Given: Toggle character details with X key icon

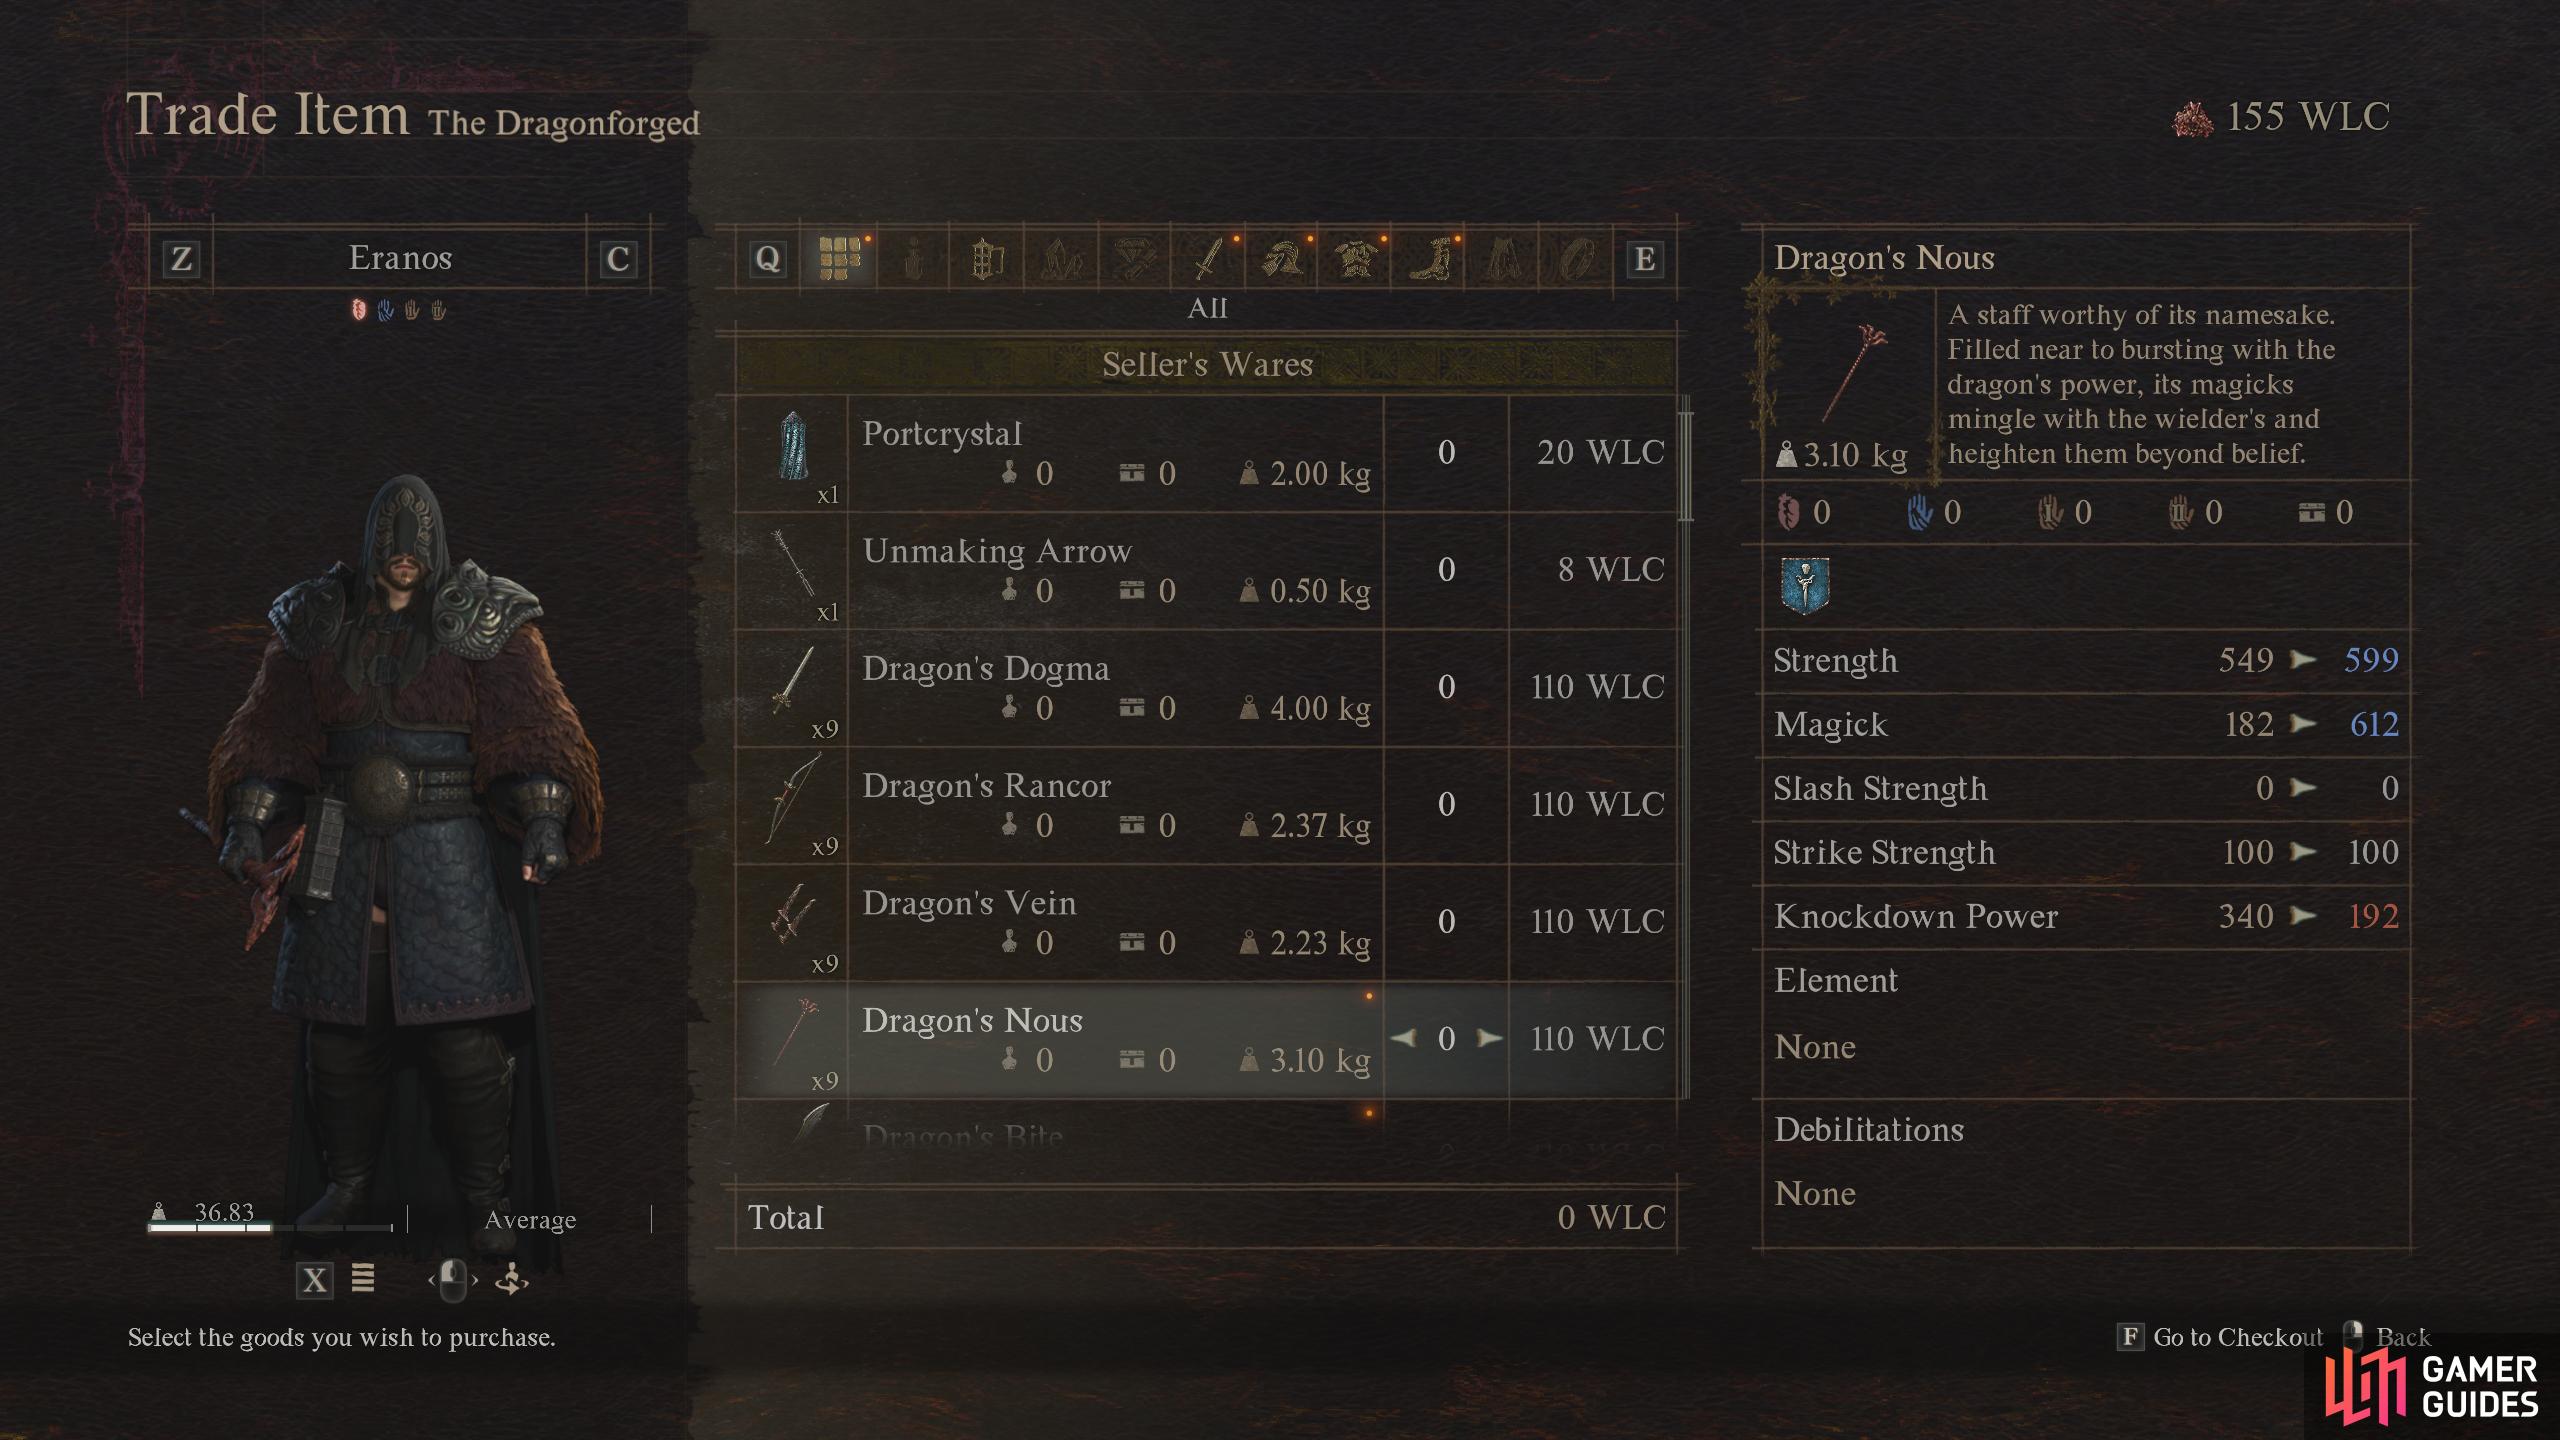Looking at the screenshot, I should click(315, 1279).
